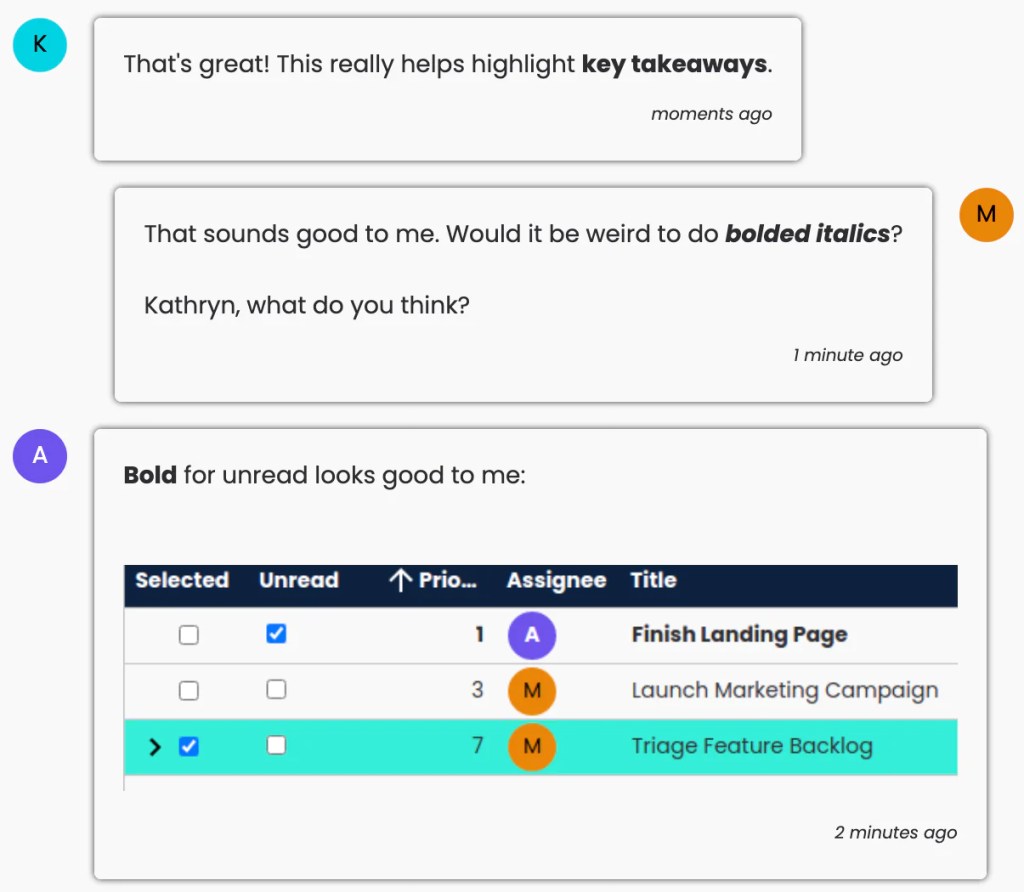Click the Selected column header
This screenshot has width=1024, height=892.
(182, 581)
